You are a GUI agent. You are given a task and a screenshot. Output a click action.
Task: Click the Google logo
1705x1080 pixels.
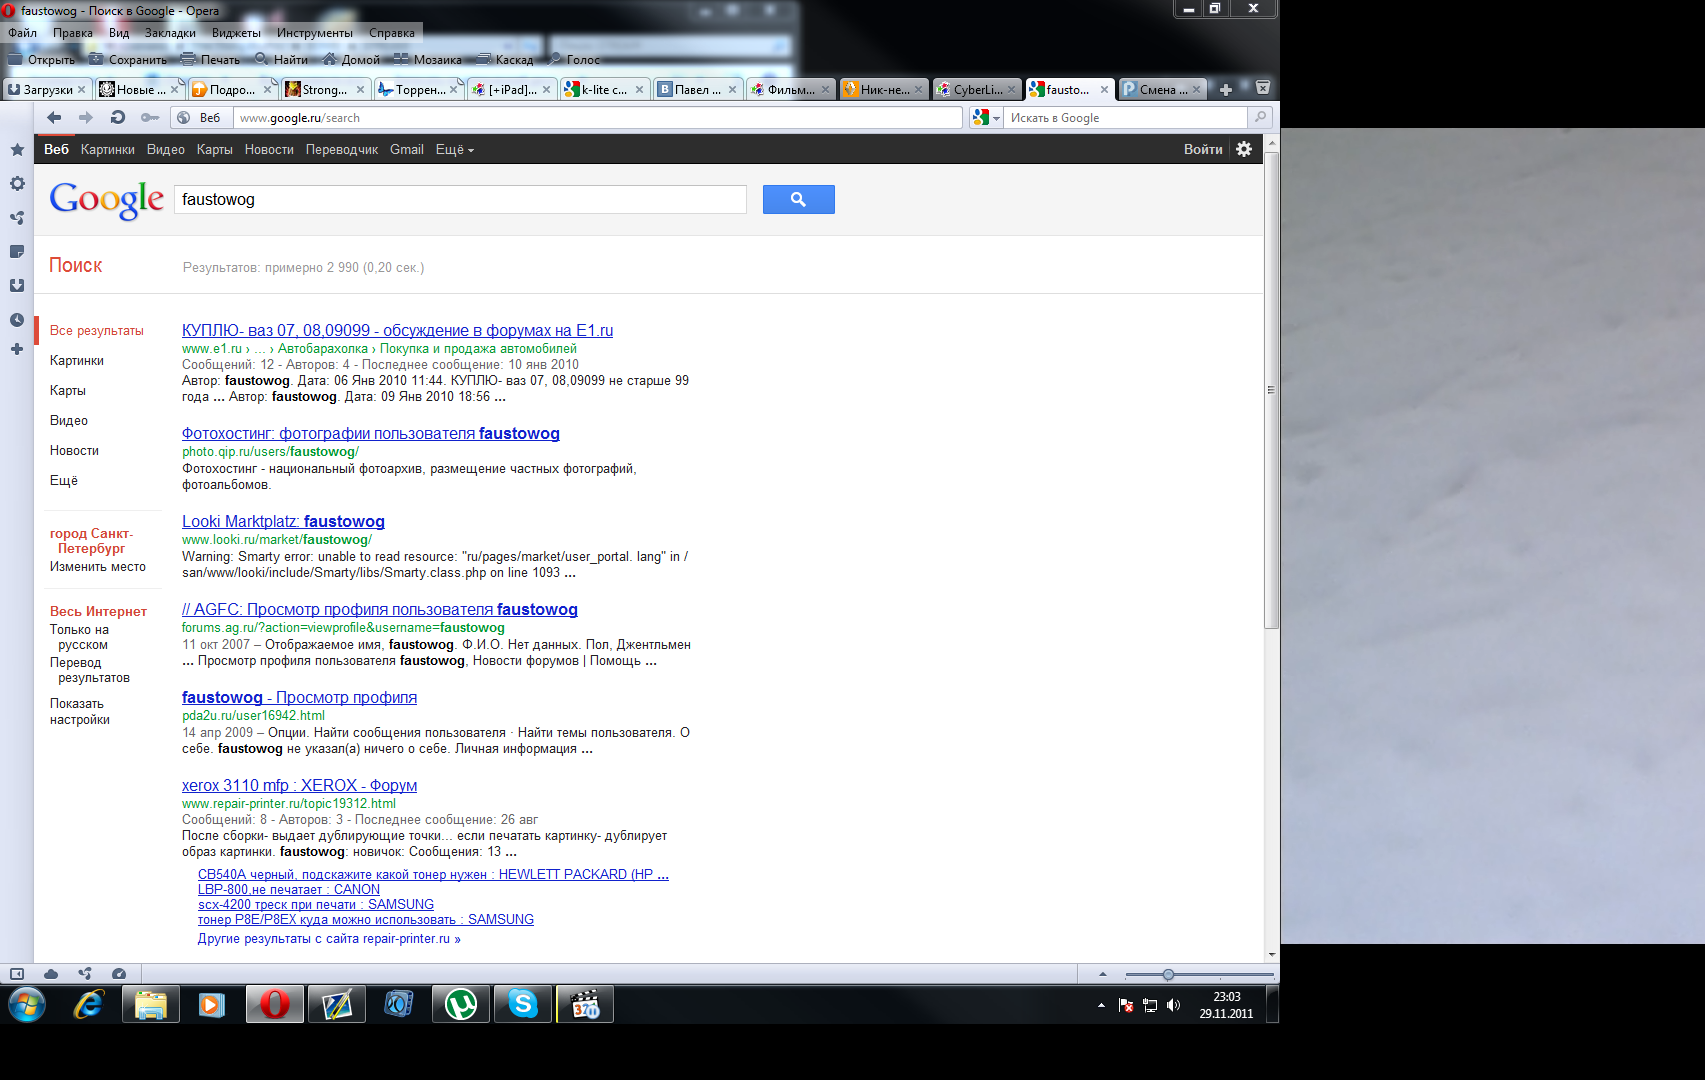(107, 200)
